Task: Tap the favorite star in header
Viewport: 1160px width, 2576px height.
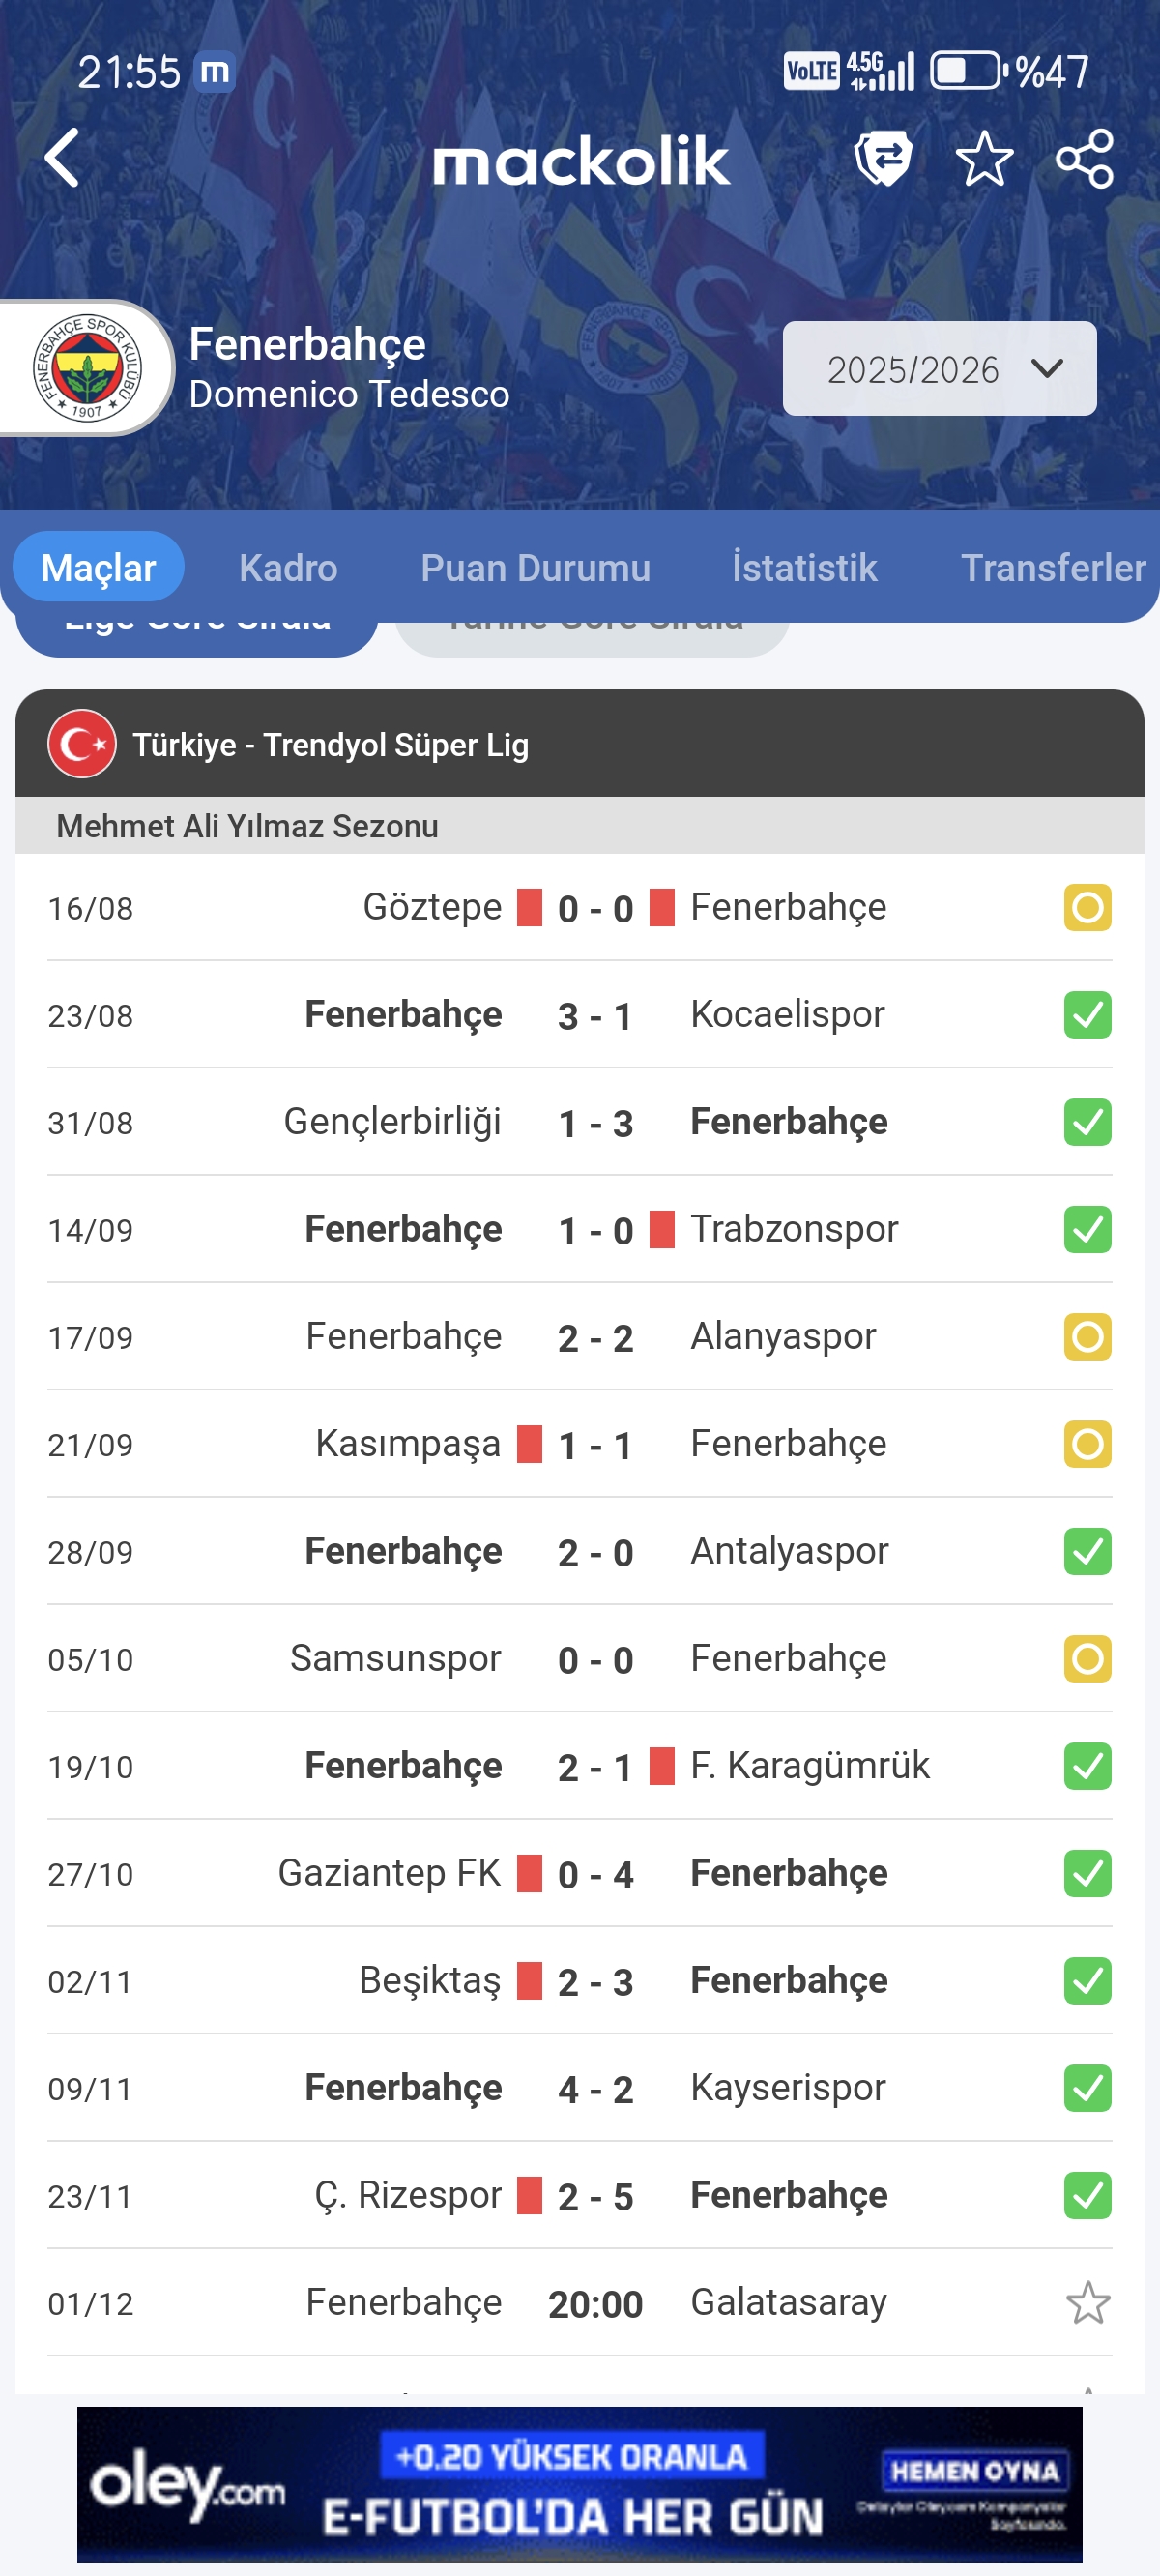Action: [984, 158]
